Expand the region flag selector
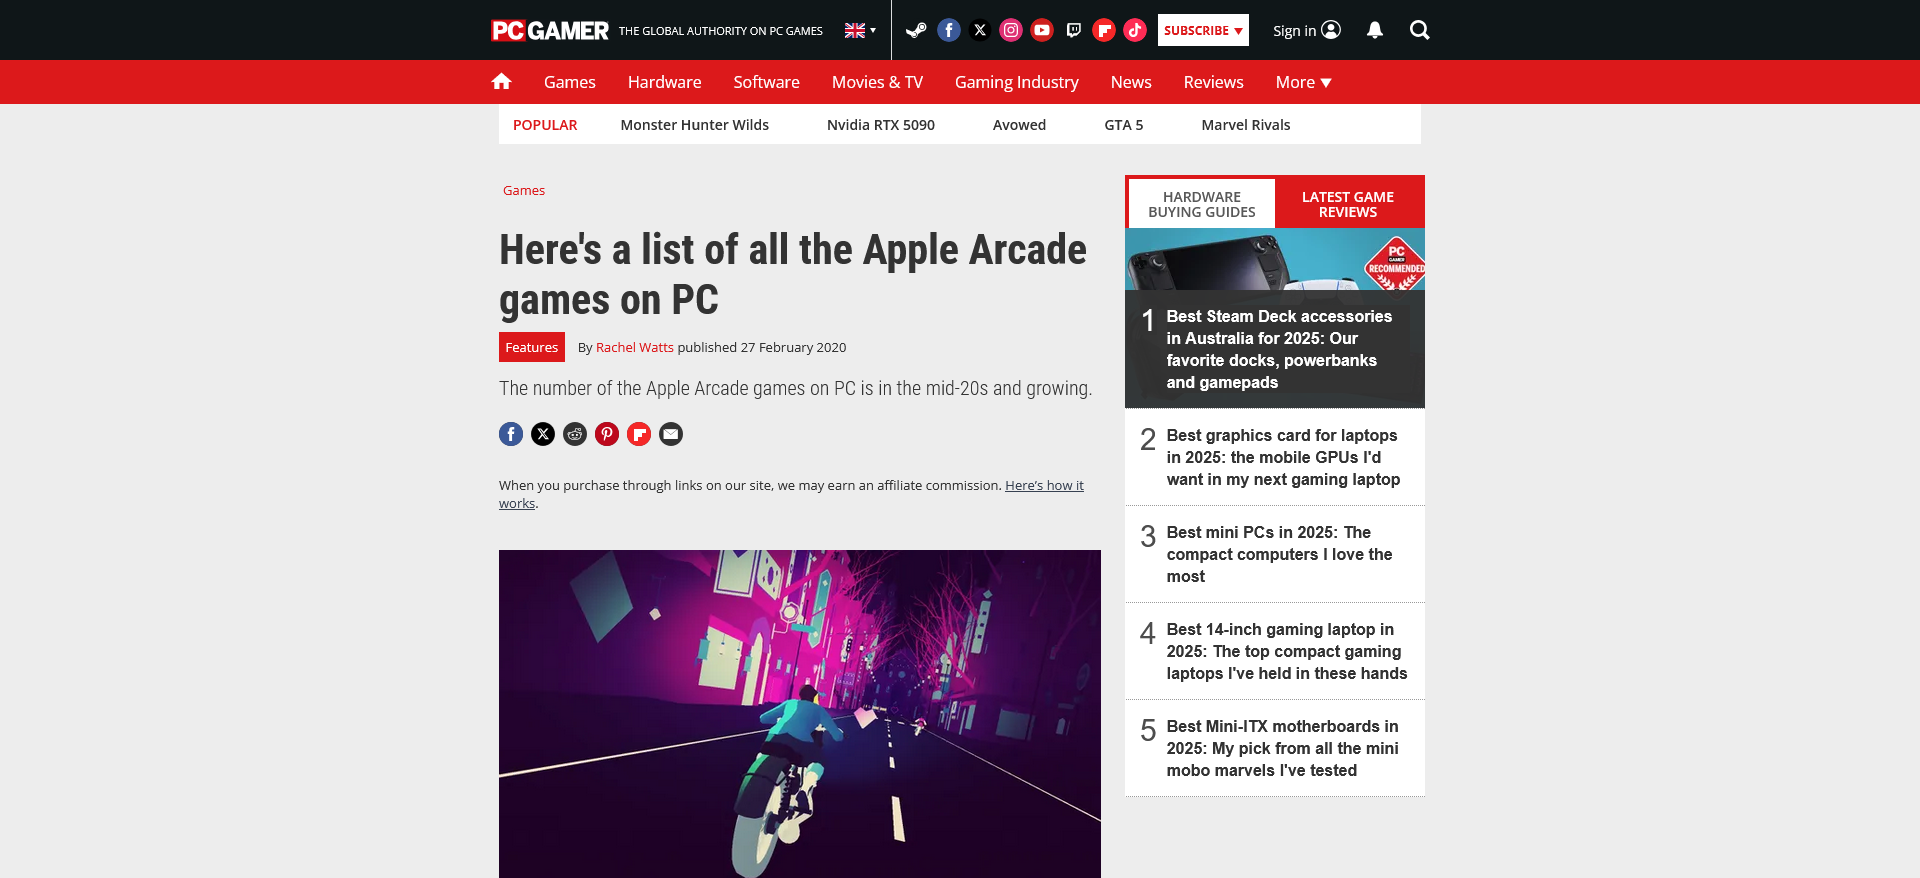The width and height of the screenshot is (1920, 878). point(860,30)
